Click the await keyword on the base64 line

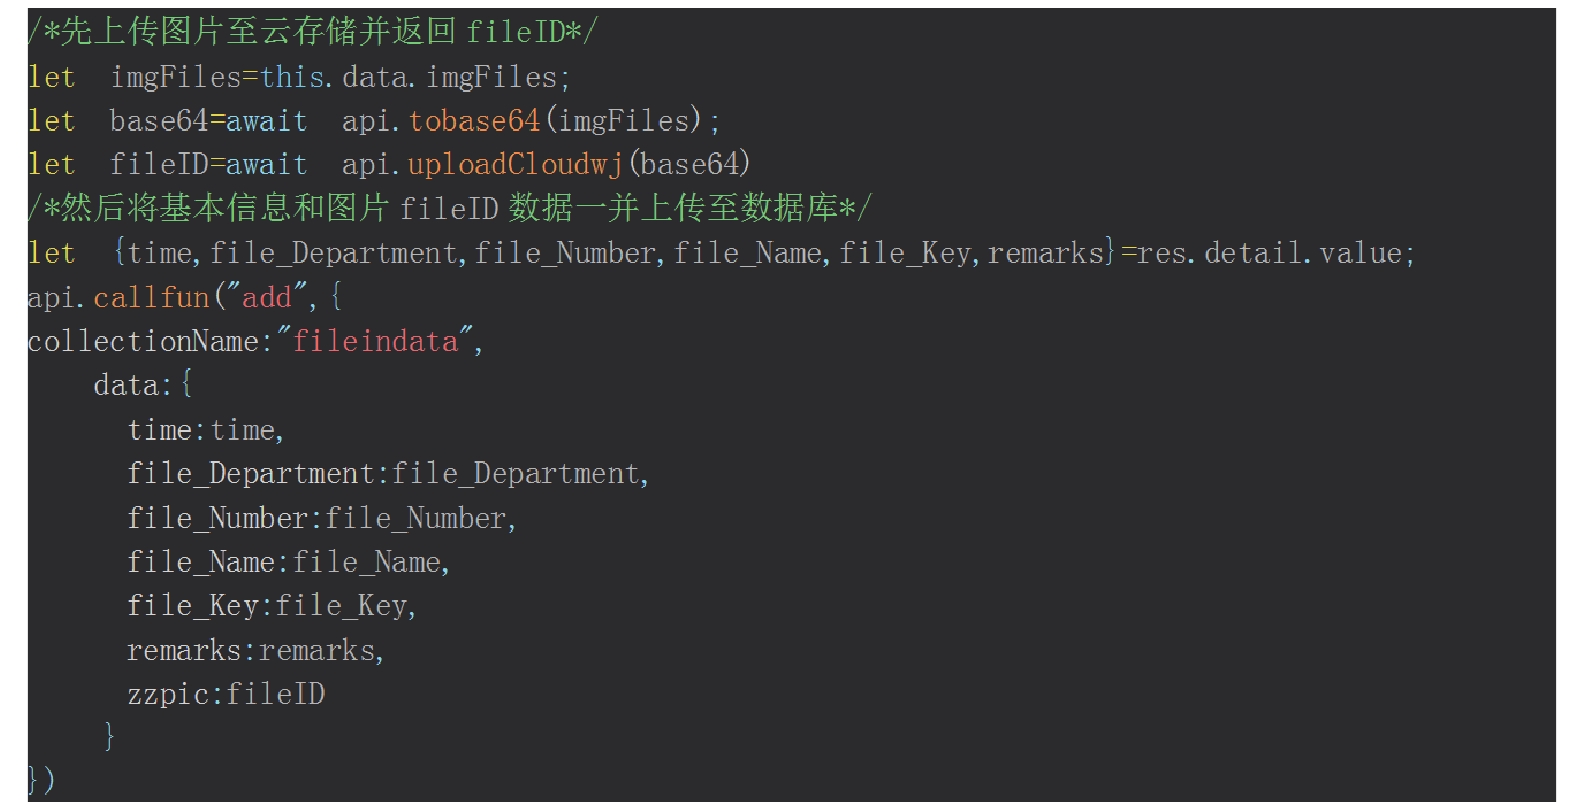tap(266, 121)
